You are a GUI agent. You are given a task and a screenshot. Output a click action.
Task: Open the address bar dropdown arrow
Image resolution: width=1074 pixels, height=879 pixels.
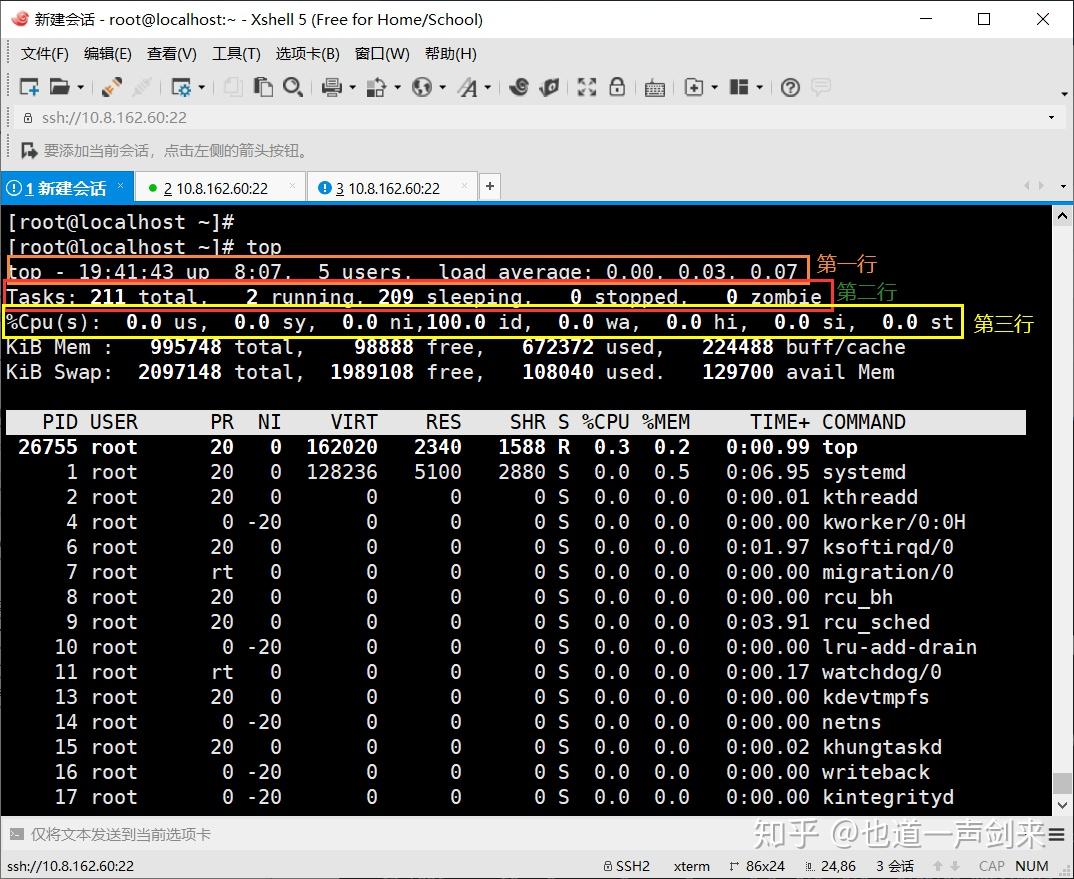point(1051,118)
